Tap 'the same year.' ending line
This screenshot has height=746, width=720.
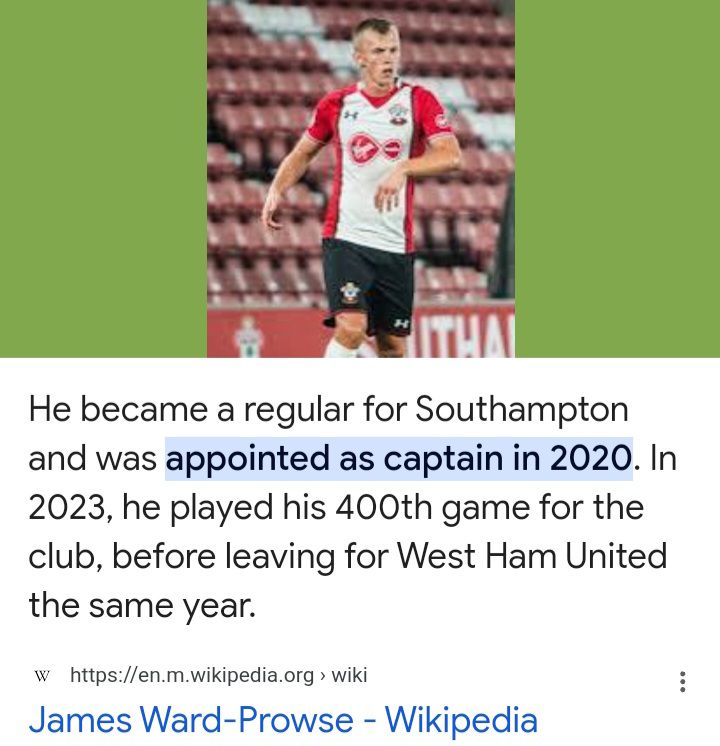pos(142,606)
